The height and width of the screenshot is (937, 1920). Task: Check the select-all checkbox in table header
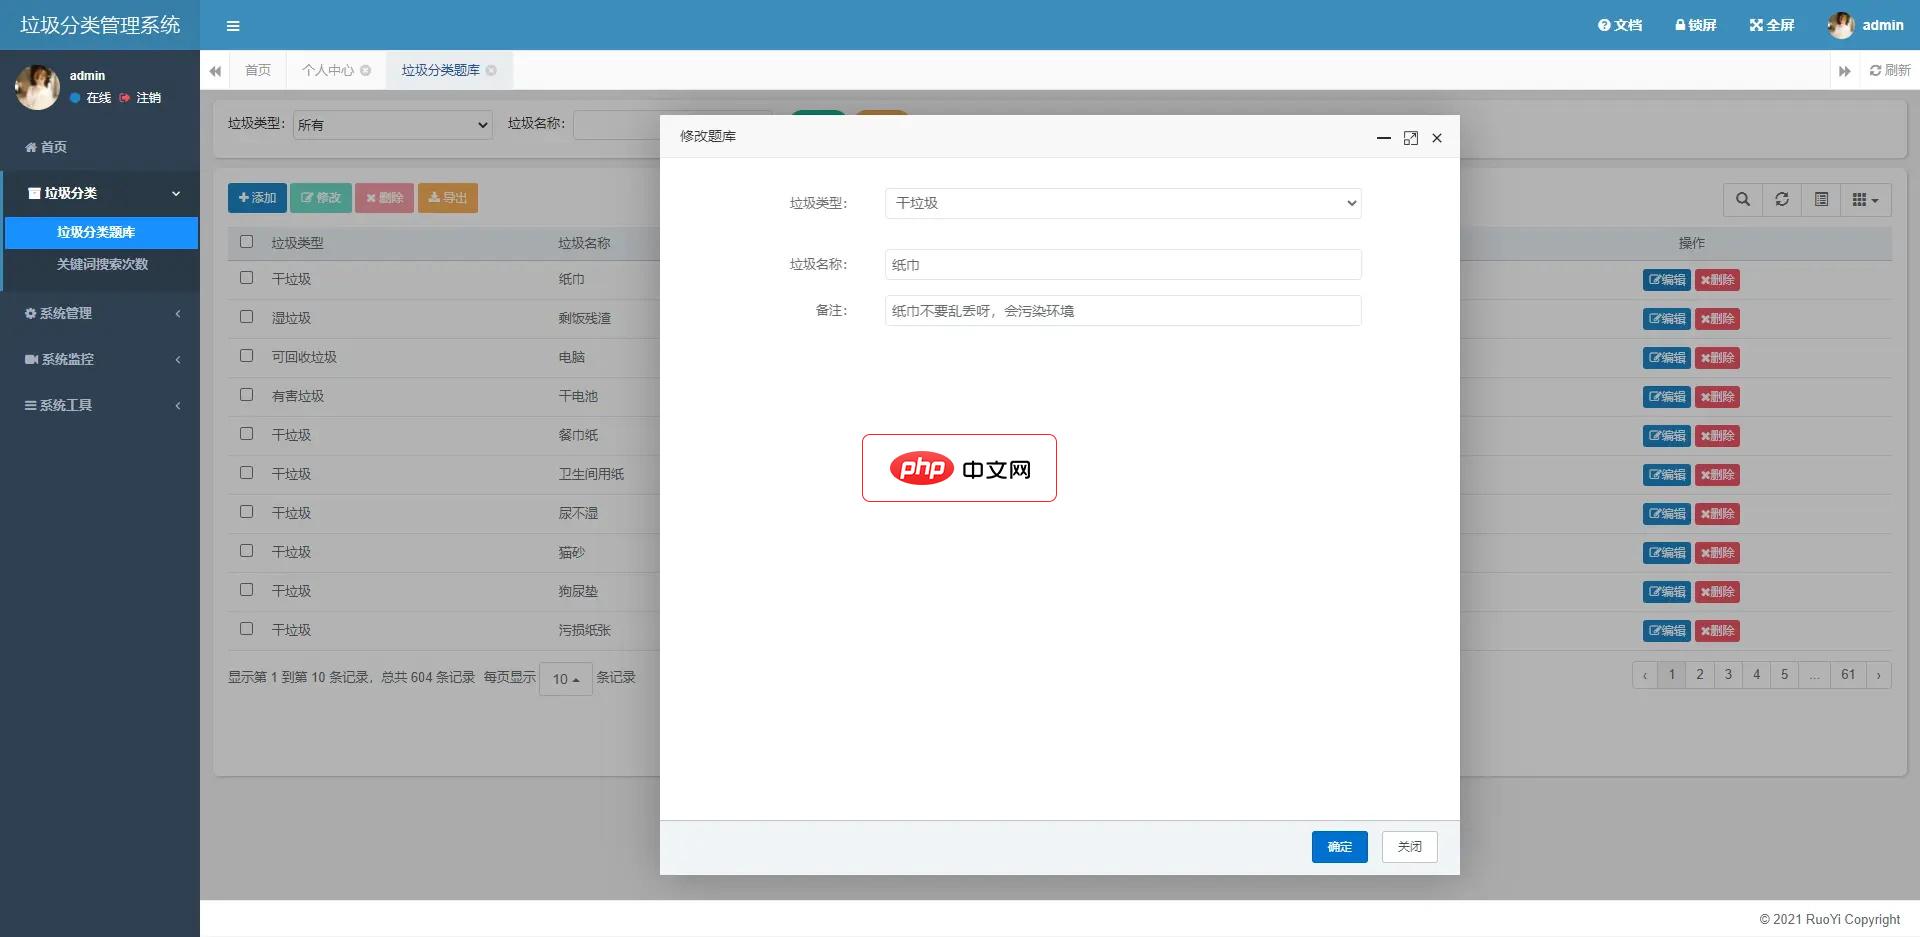click(246, 241)
